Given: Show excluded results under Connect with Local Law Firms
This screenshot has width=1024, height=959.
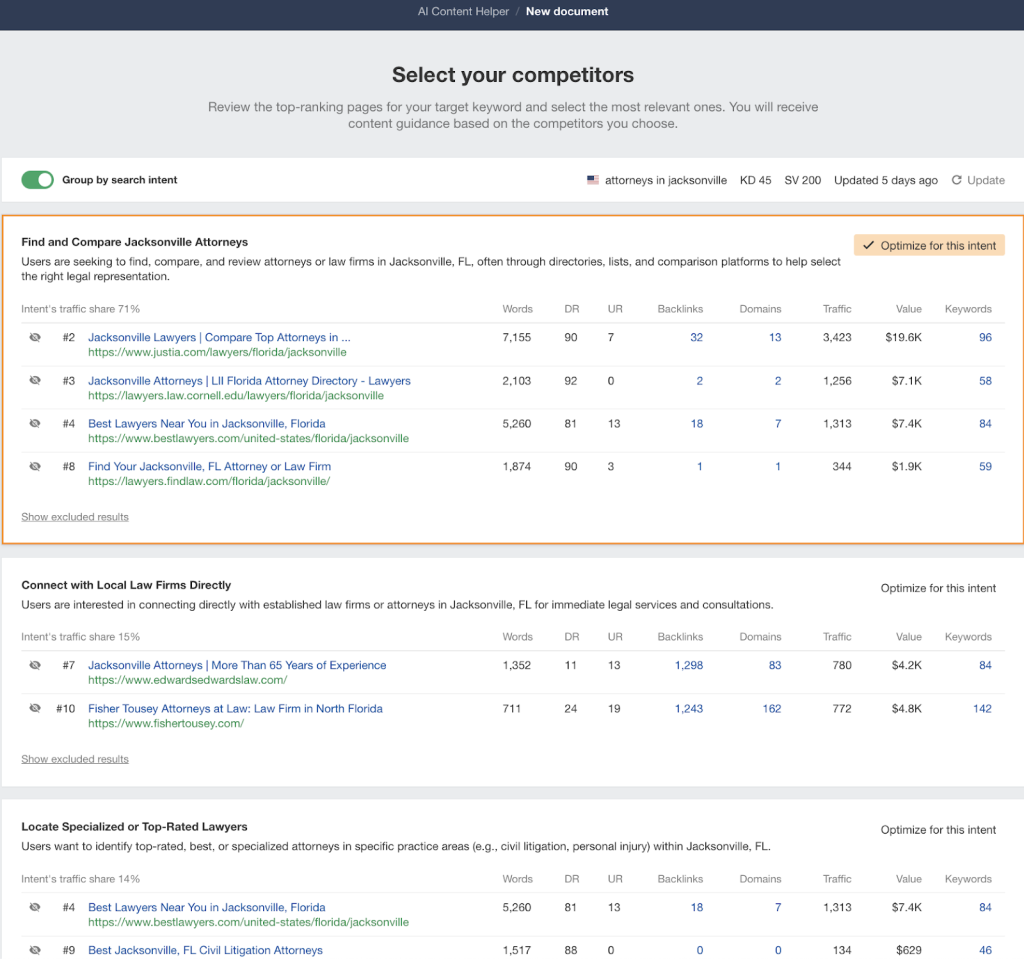Looking at the screenshot, I should point(75,758).
